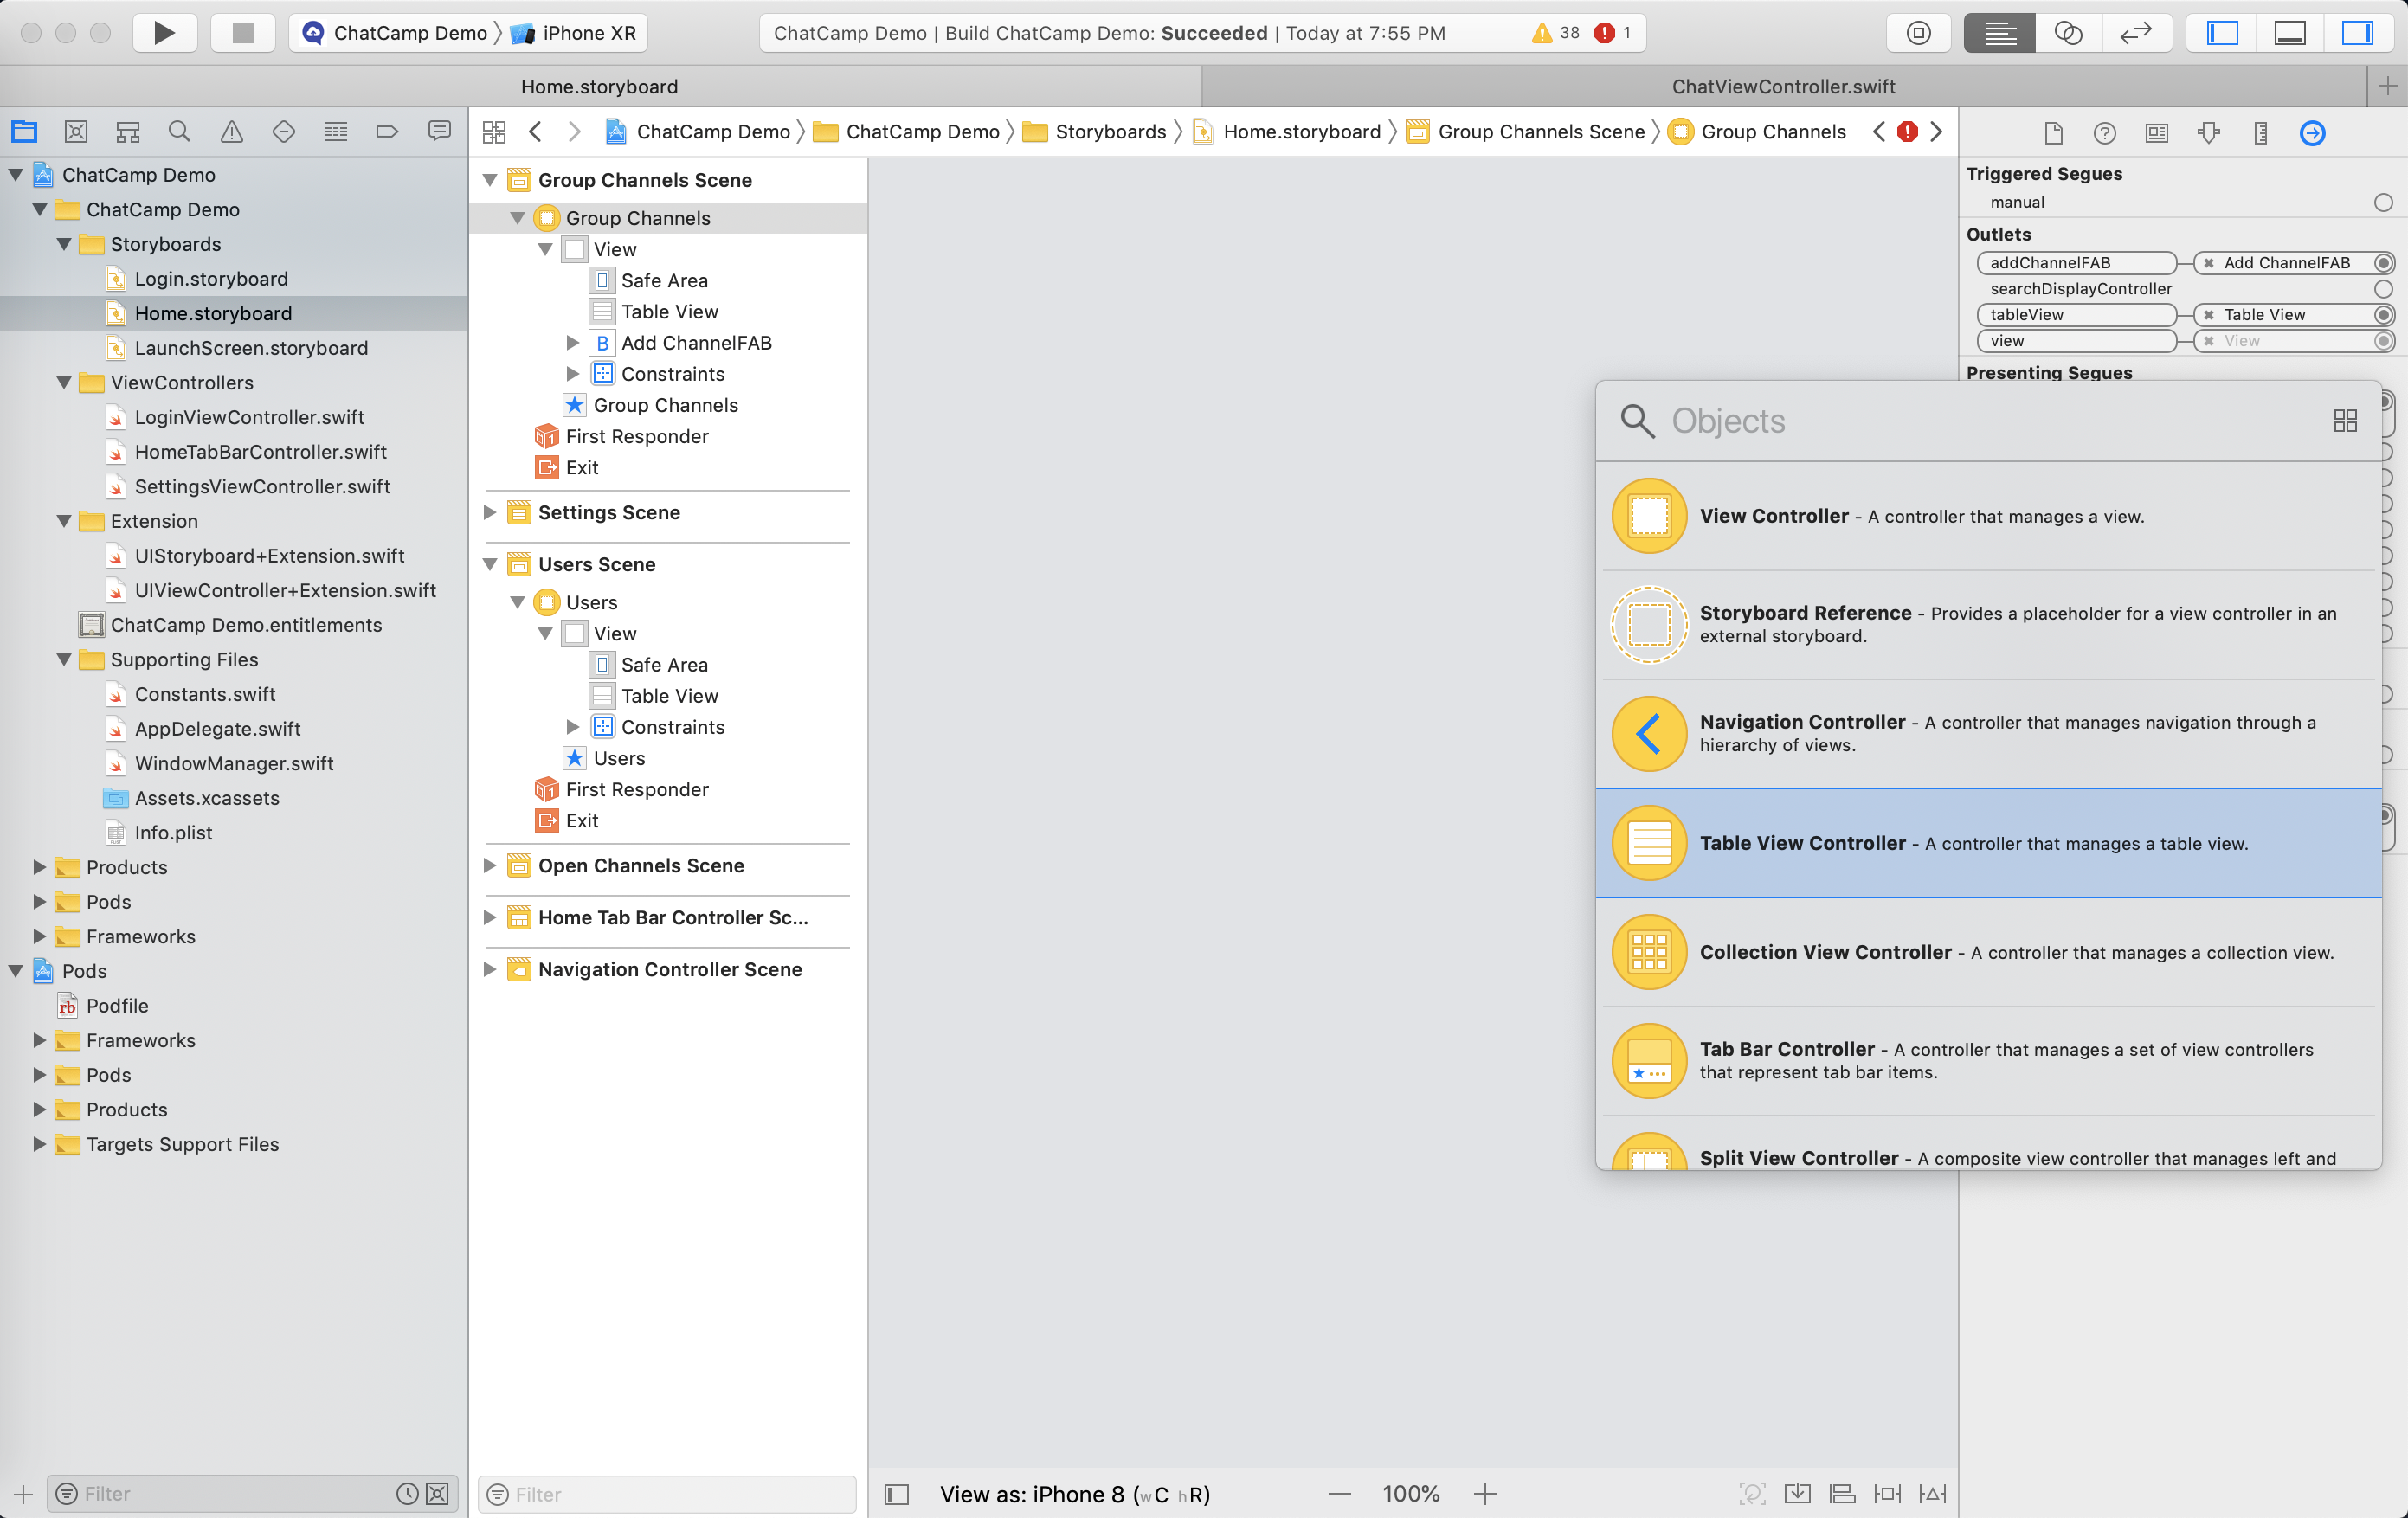
Task: Expand Targets Support Files folder
Action: (x=40, y=1144)
